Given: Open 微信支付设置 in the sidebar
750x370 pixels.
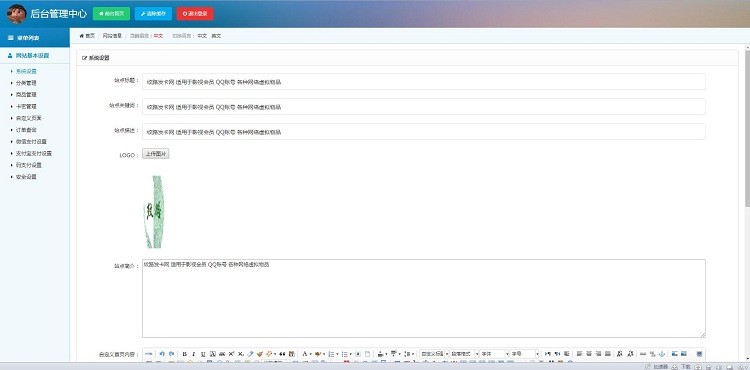Looking at the screenshot, I should tap(31, 141).
